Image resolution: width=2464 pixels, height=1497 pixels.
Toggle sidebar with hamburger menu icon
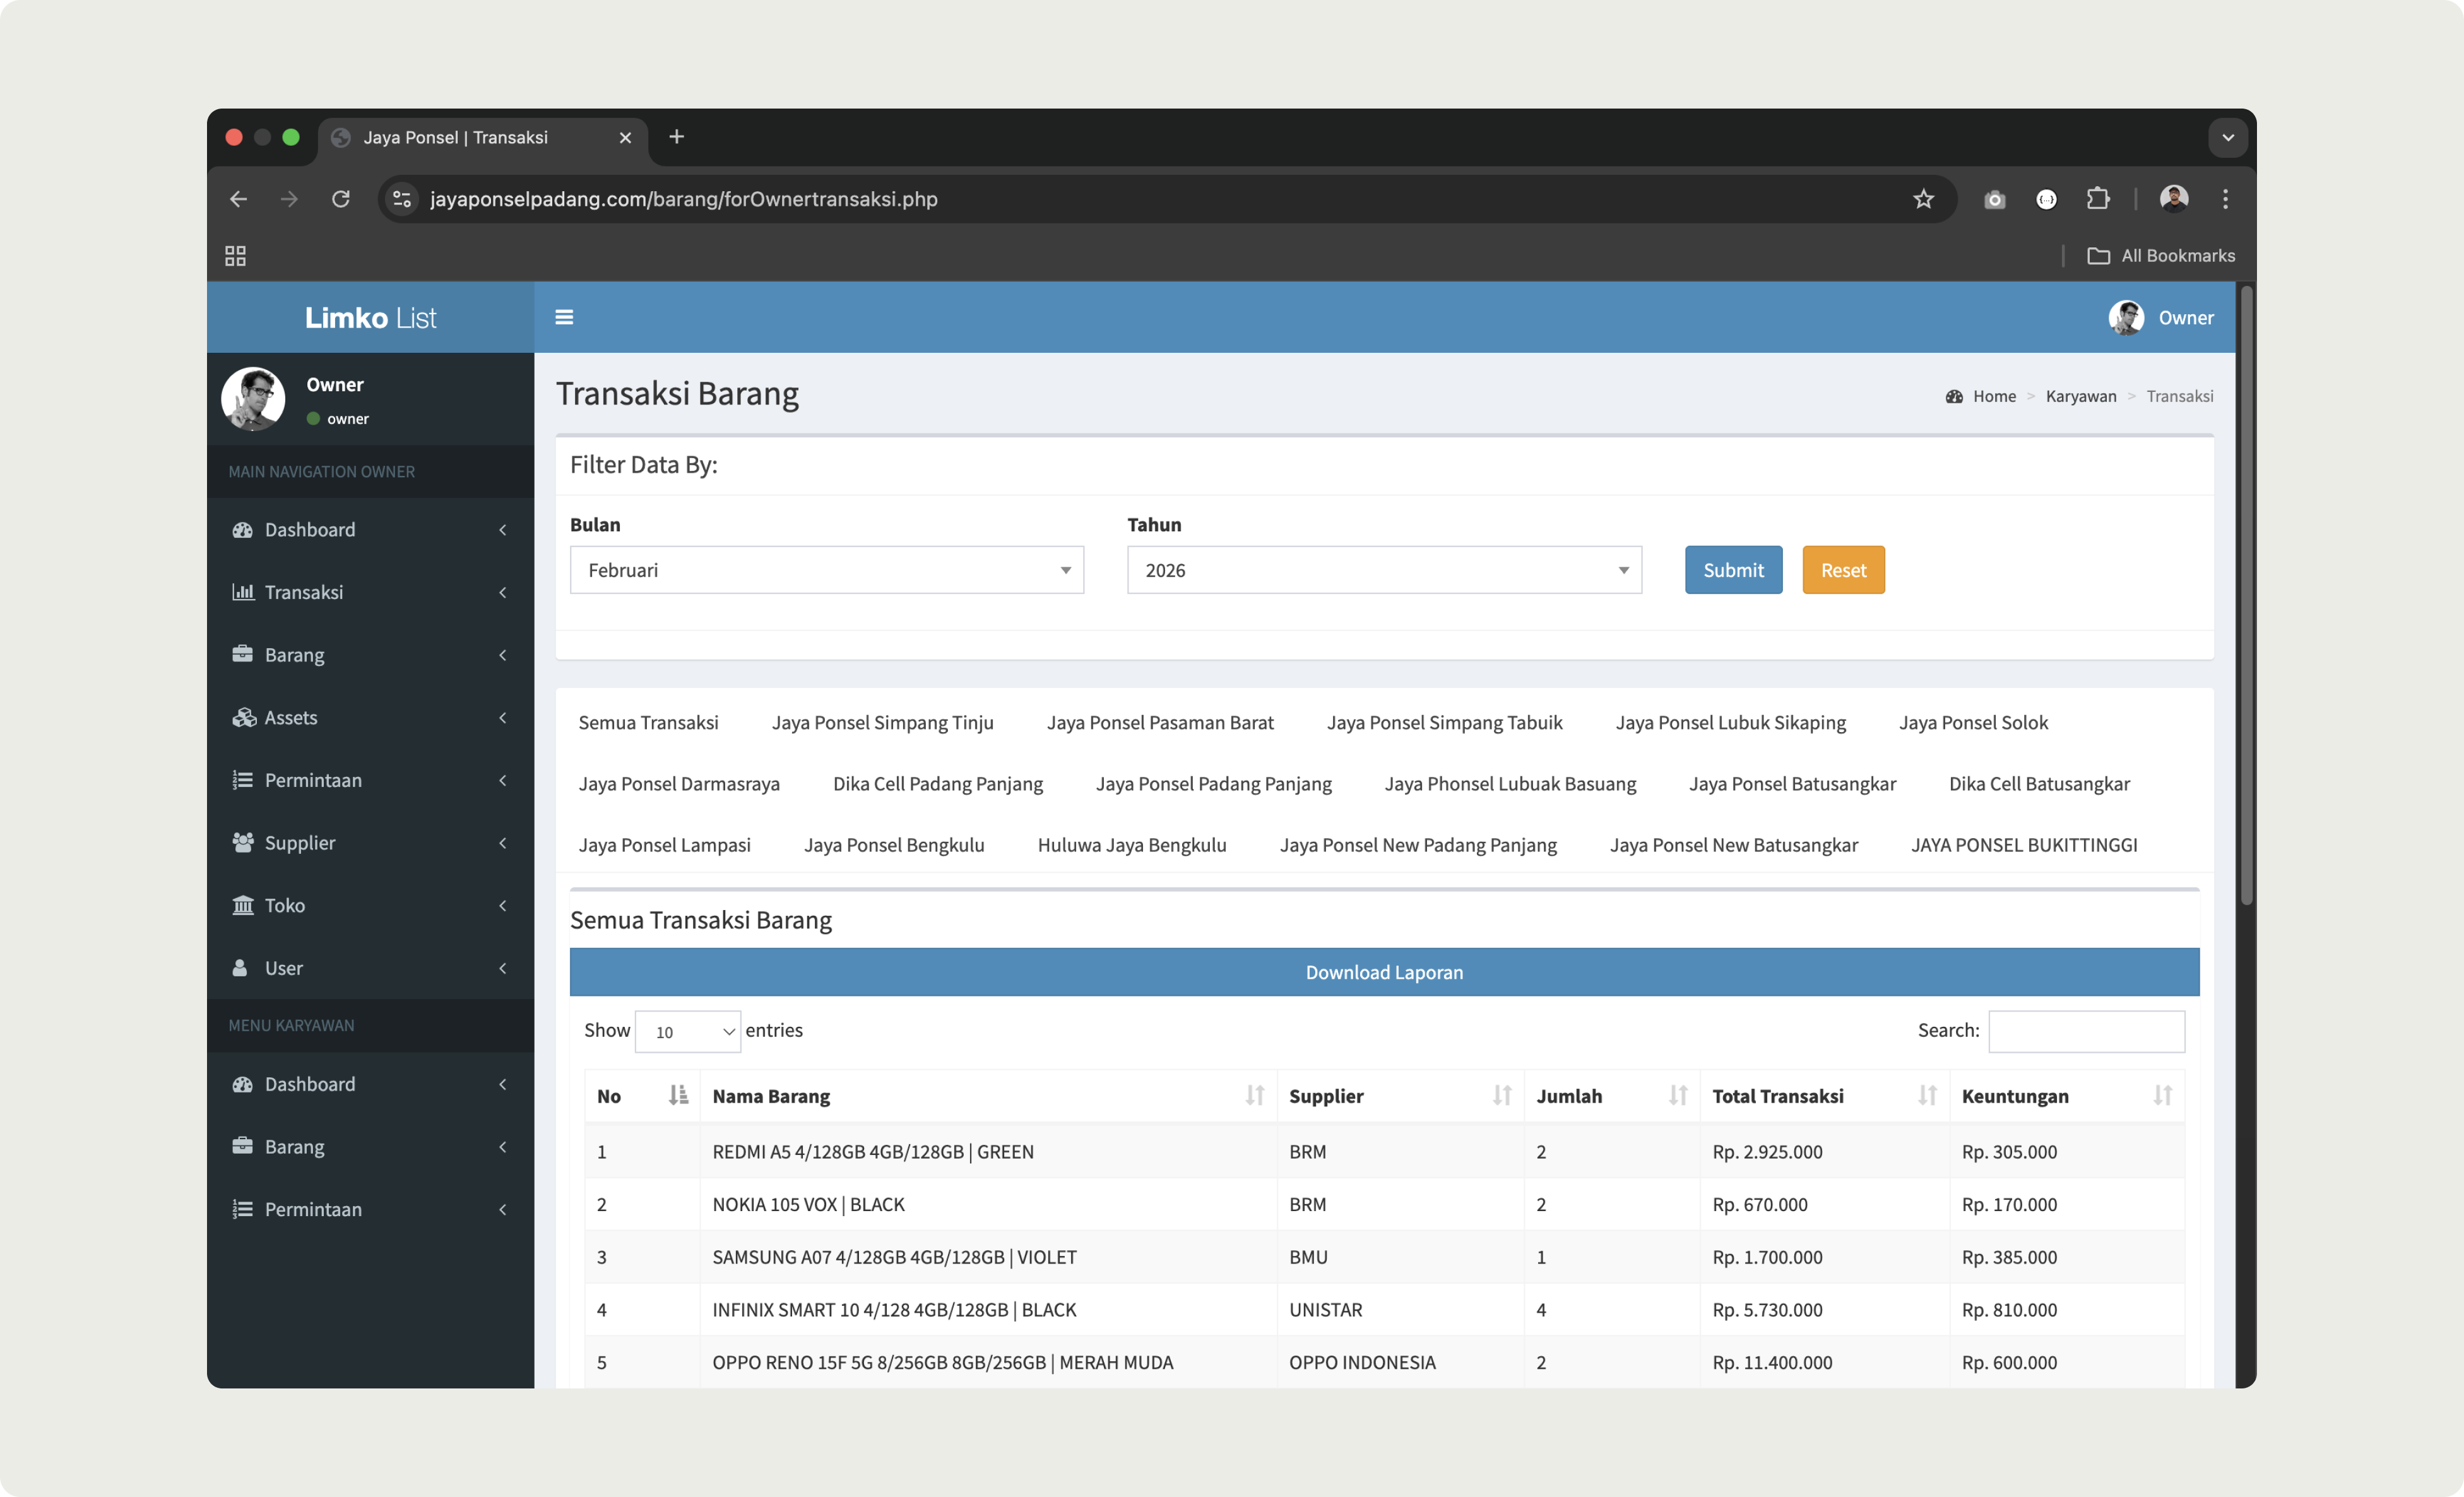pos(564,317)
